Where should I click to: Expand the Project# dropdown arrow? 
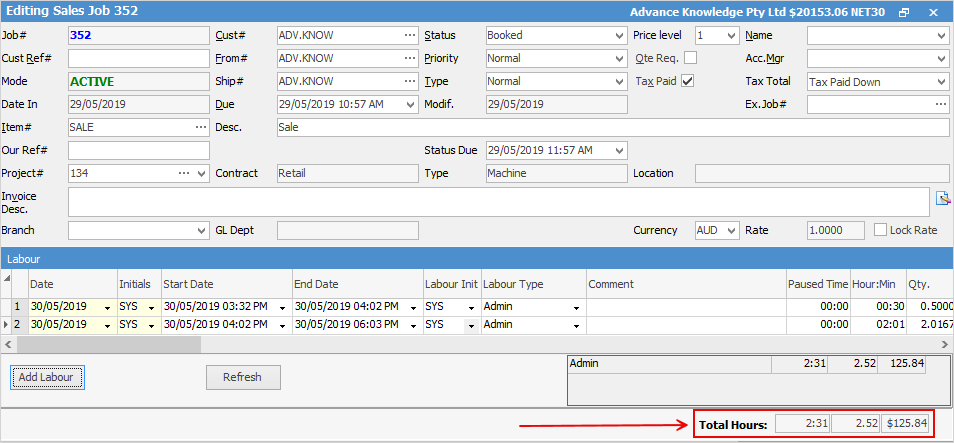(x=201, y=173)
